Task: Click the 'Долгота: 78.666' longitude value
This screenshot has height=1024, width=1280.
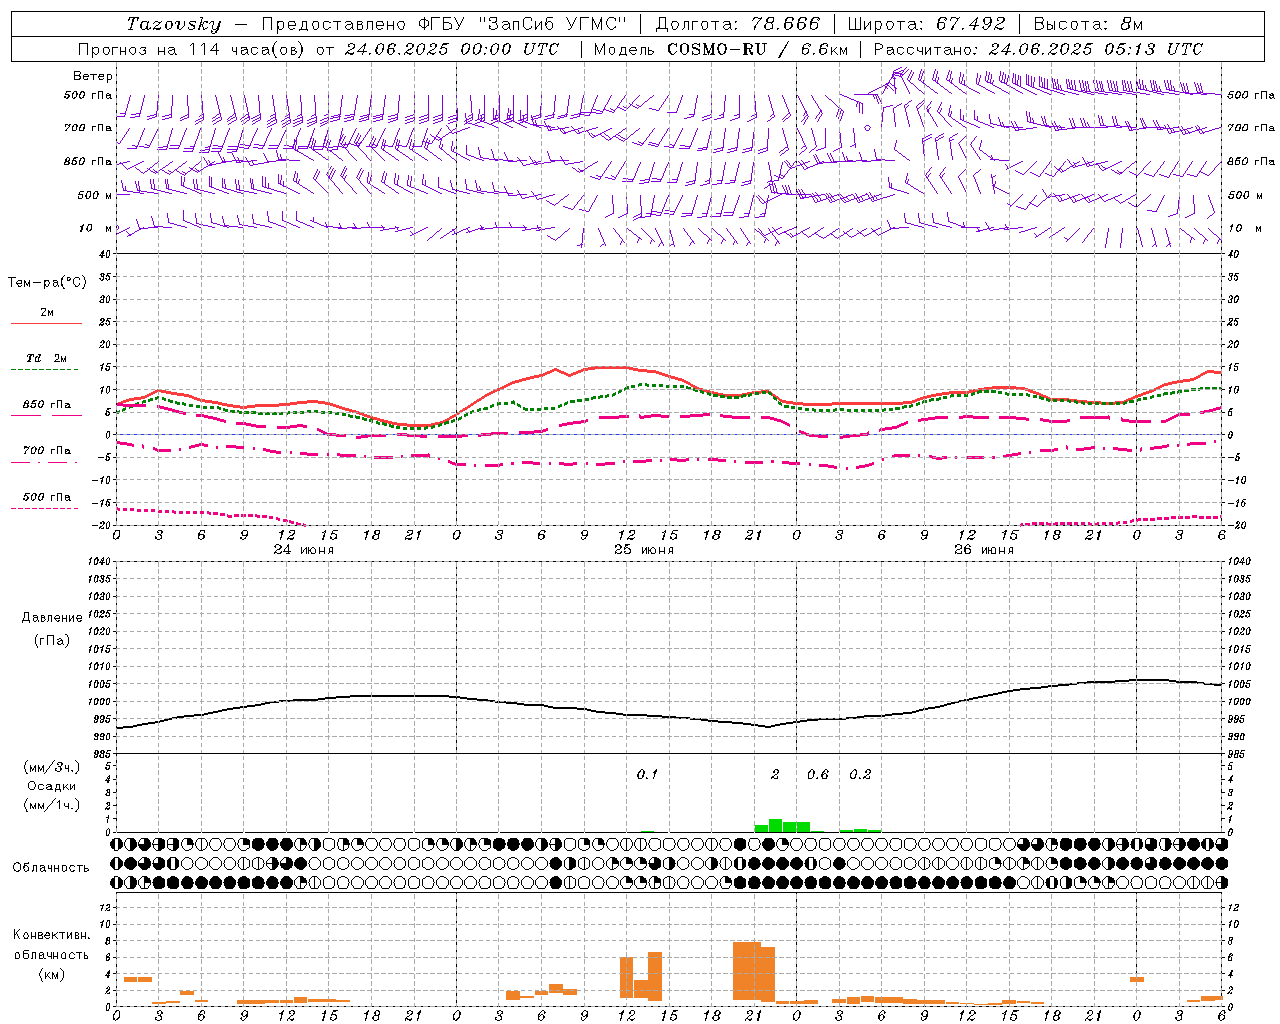Action: pos(738,24)
